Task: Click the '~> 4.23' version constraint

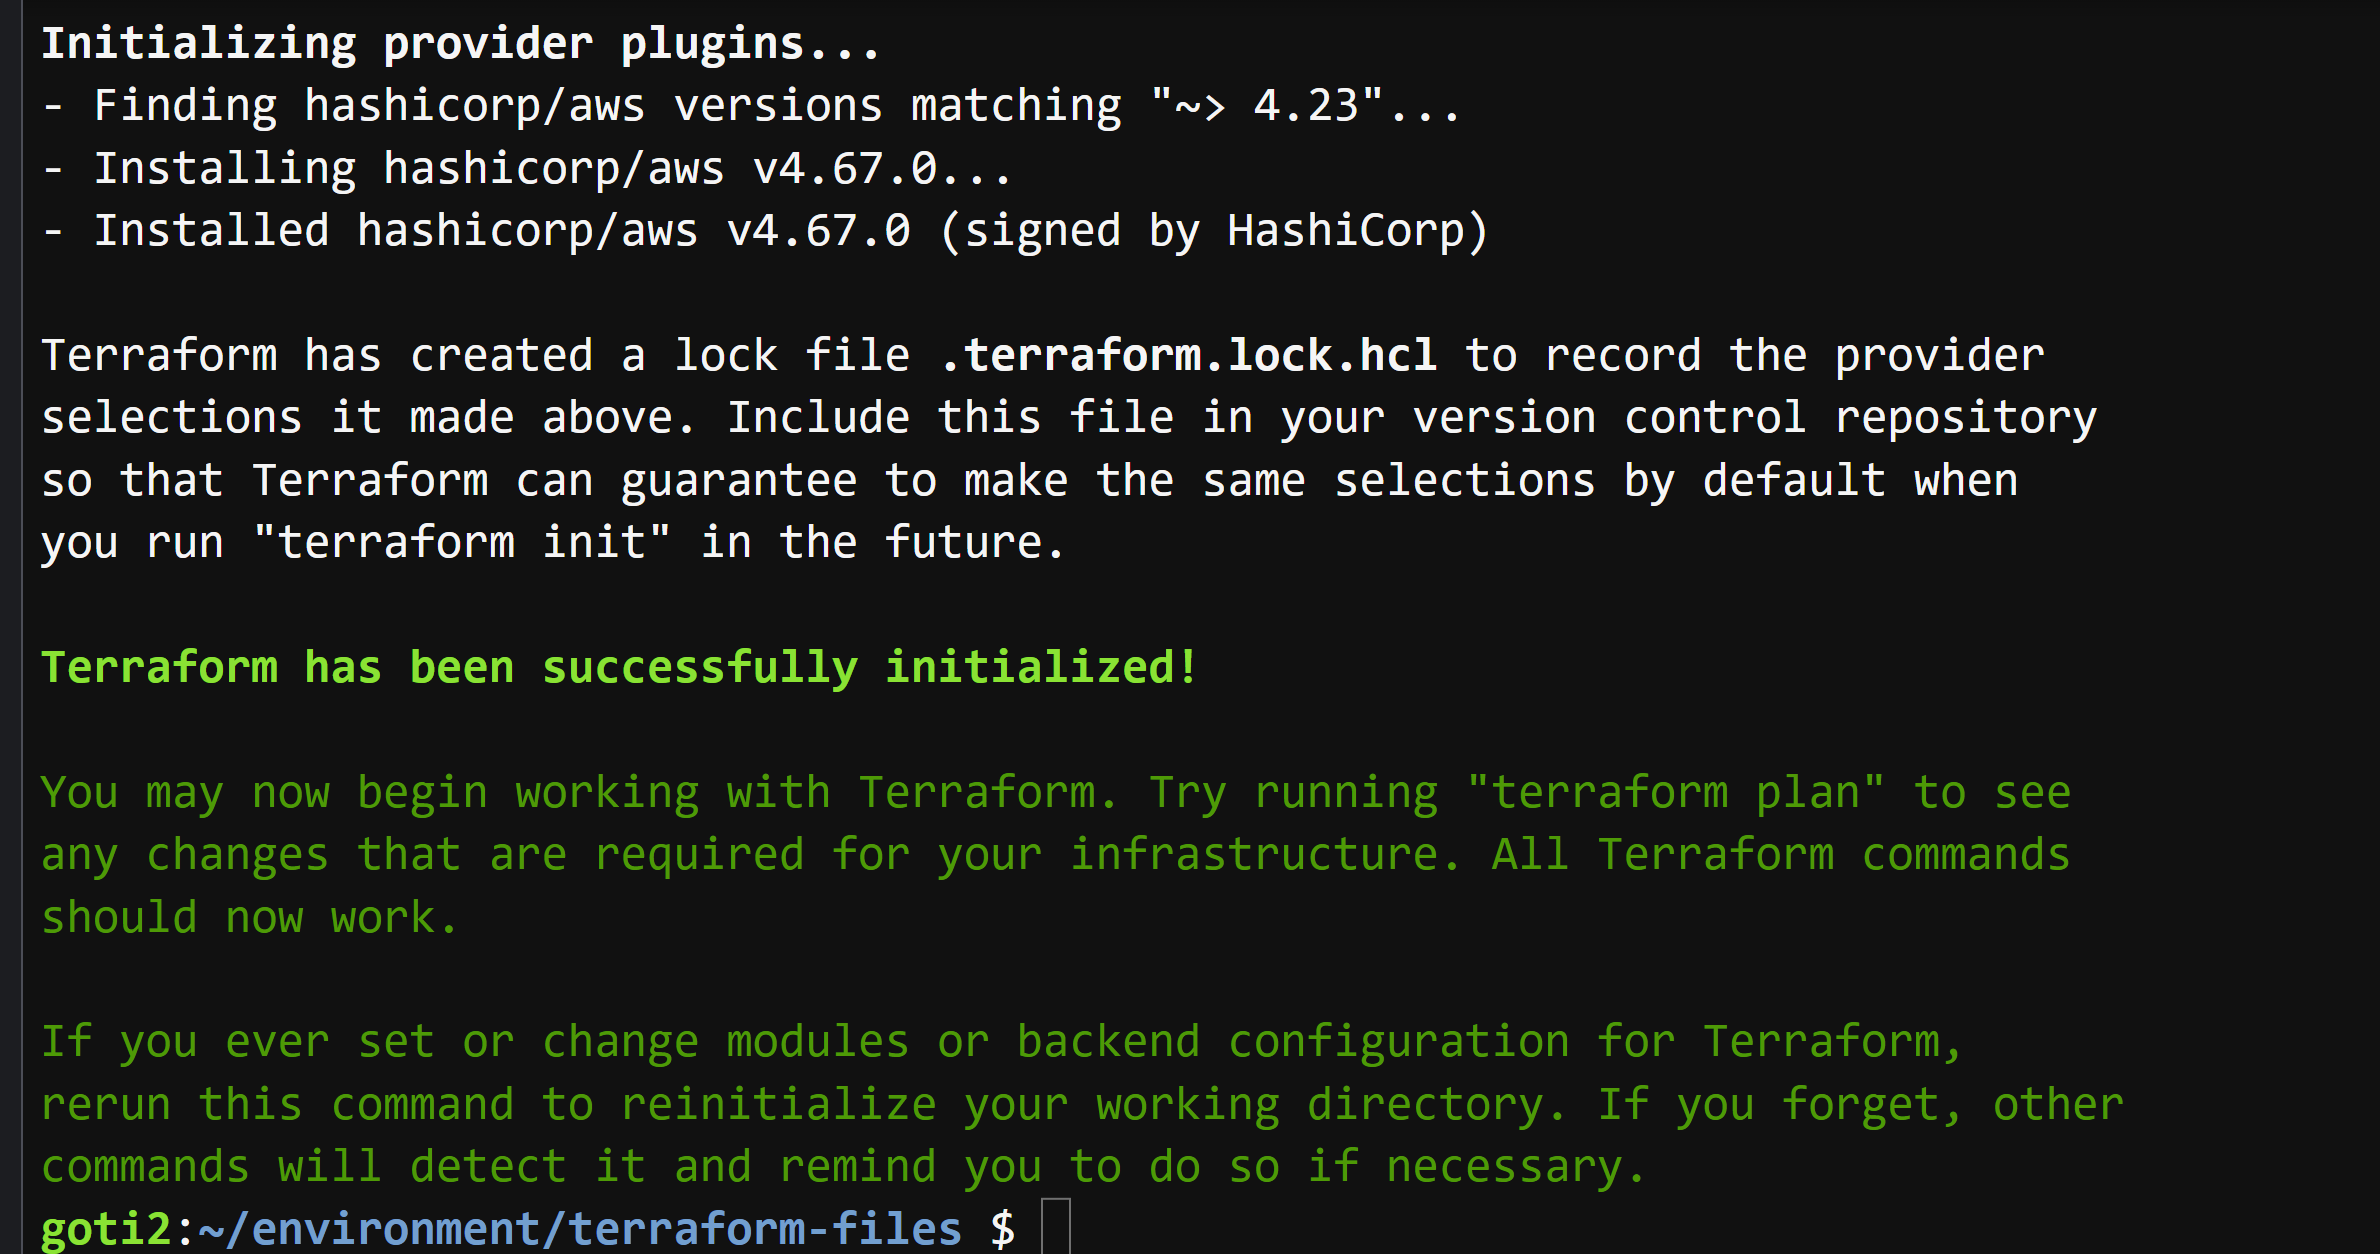Action: [x=1267, y=106]
